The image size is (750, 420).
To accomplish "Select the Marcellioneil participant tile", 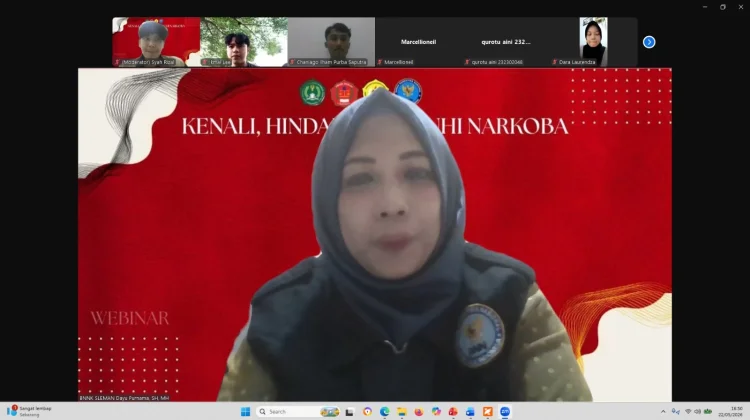I will 419,42.
